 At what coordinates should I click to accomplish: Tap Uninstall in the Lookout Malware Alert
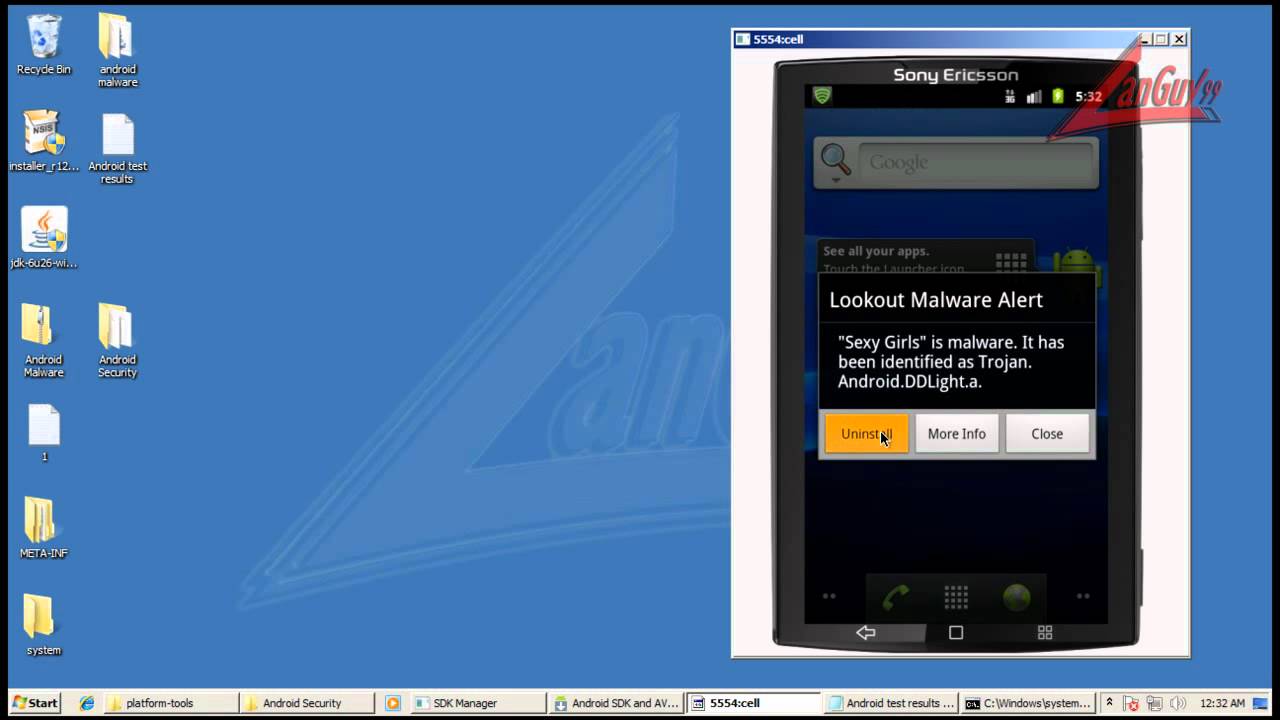tap(867, 434)
